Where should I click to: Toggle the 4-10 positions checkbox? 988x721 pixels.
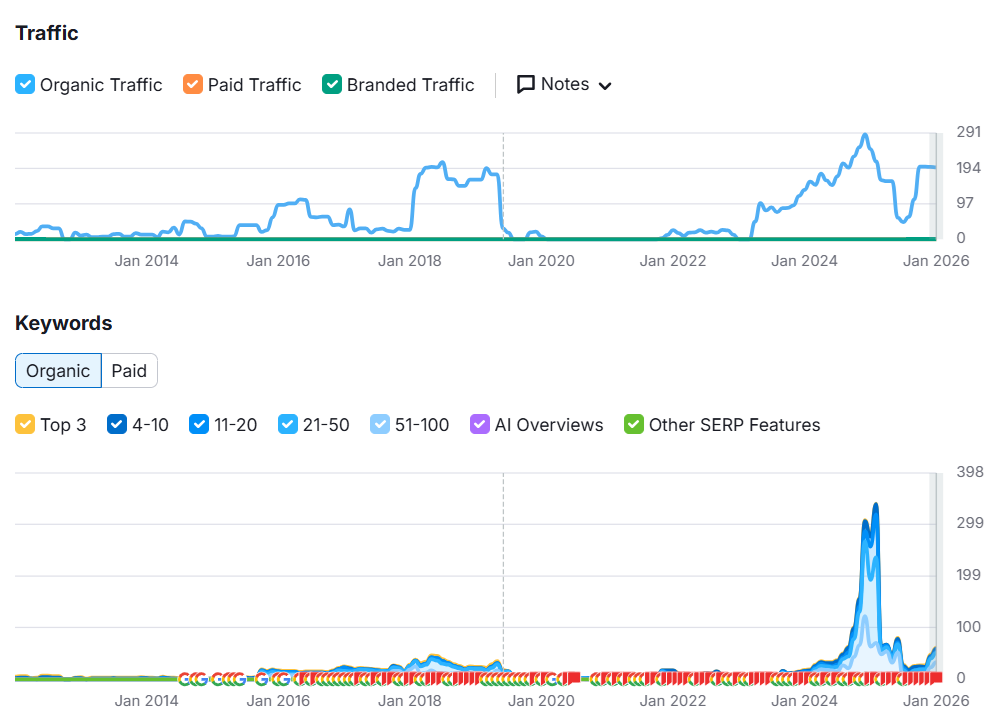(117, 425)
